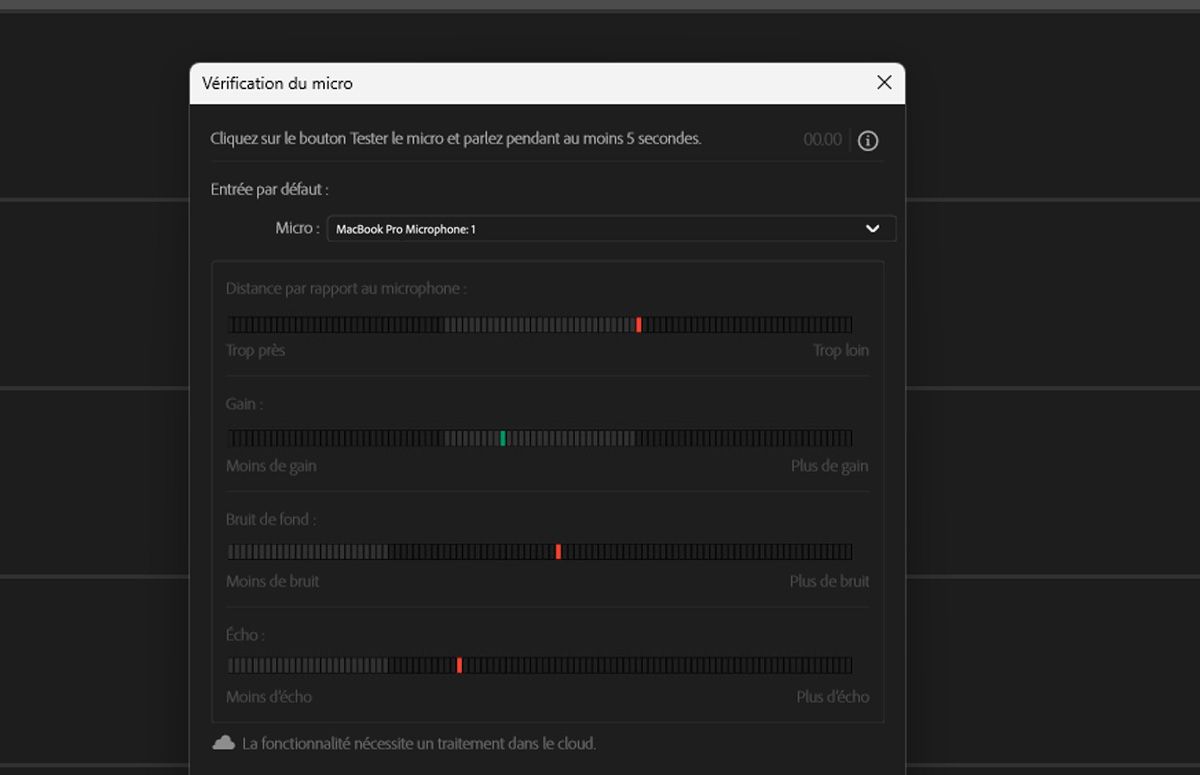The image size is (1200, 775).
Task: Click the red marker on Bruit de fond meter
Action: coord(559,551)
